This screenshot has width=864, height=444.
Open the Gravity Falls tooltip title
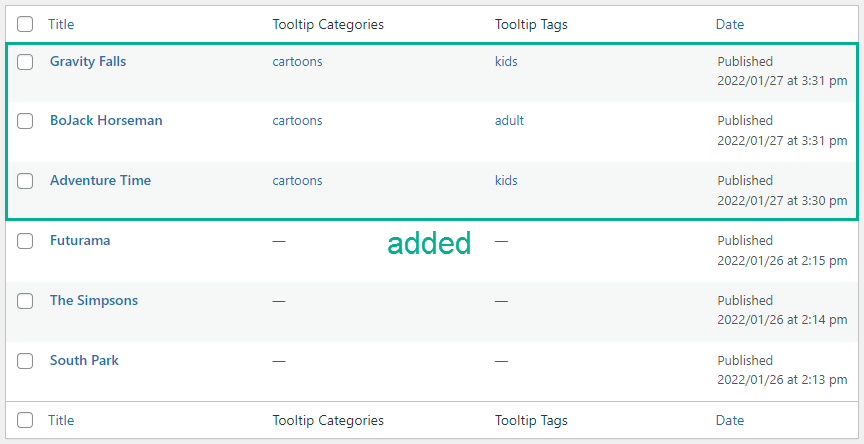pyautogui.click(x=88, y=61)
